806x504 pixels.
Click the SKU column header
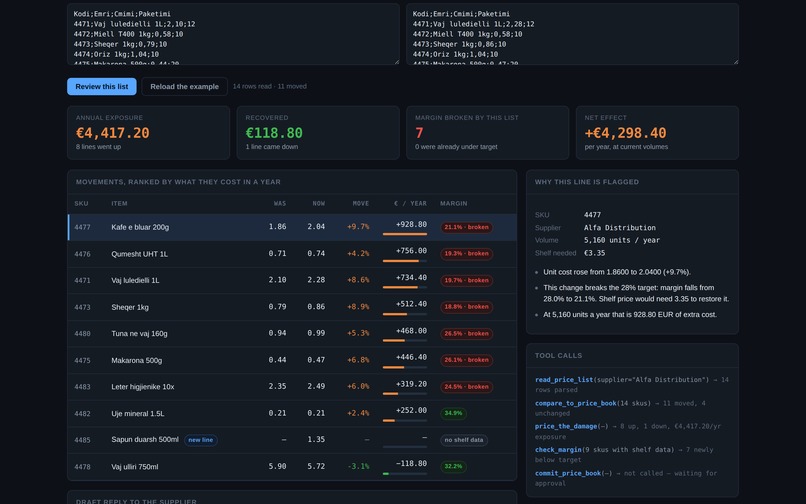pyautogui.click(x=81, y=204)
